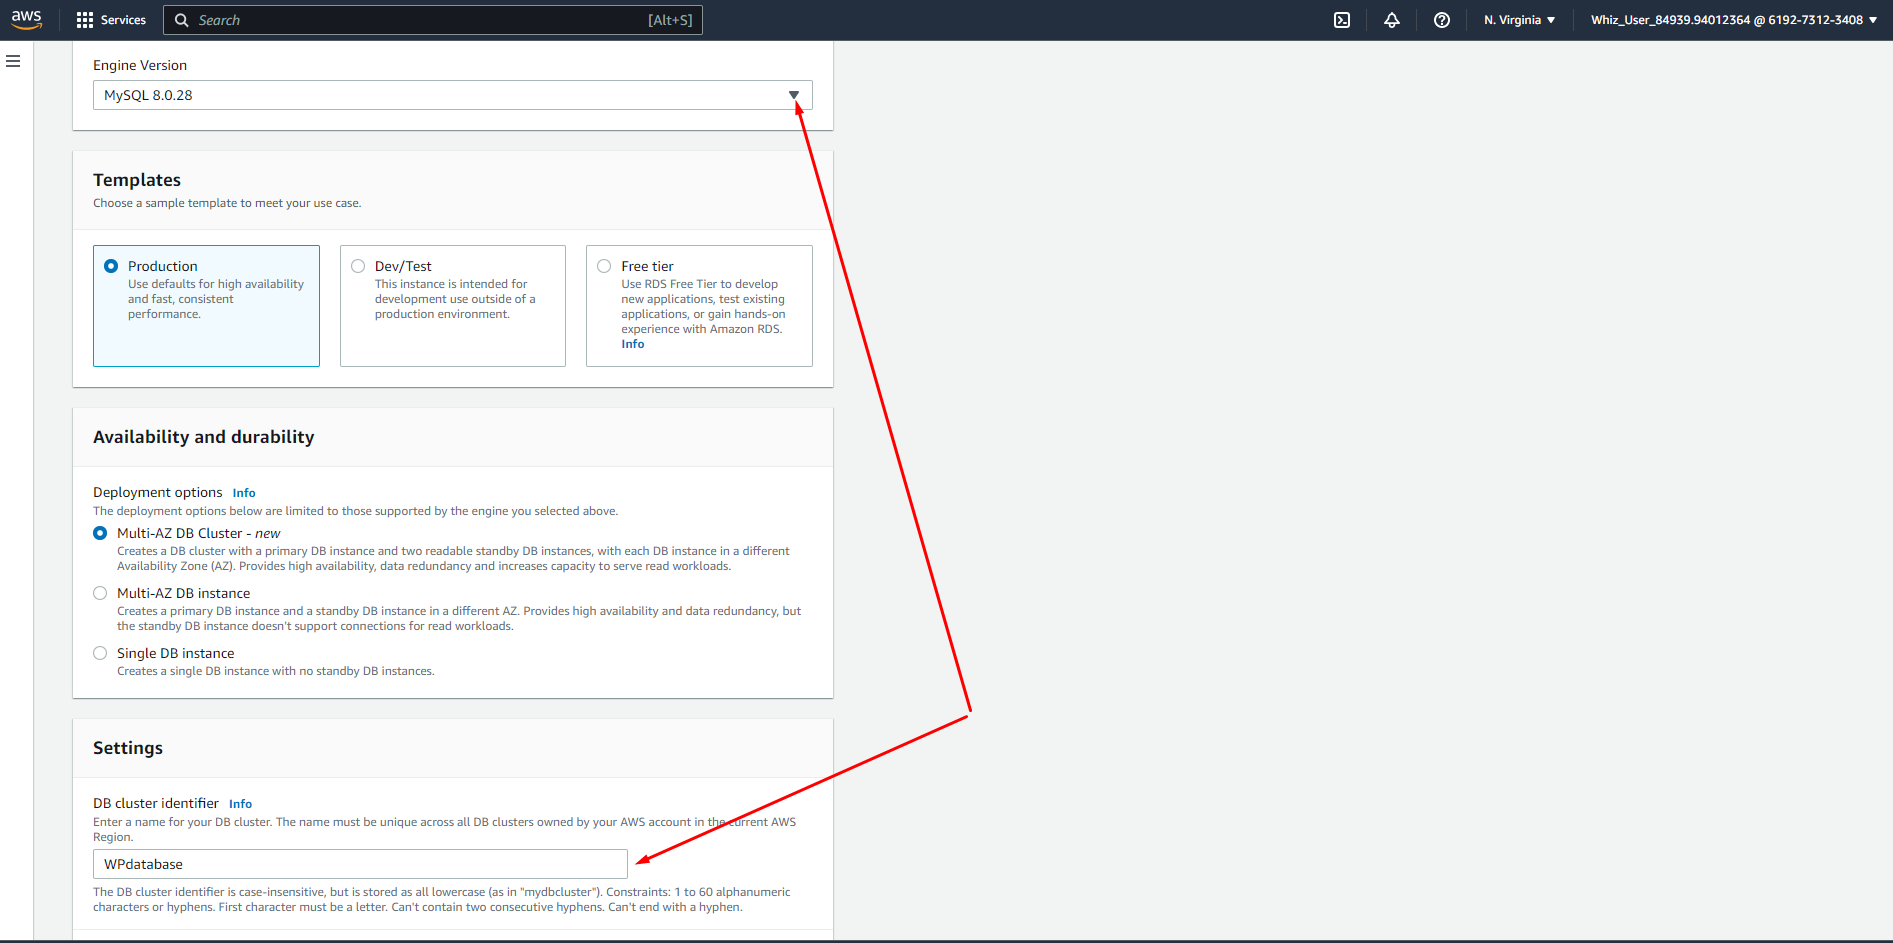Open the help question mark icon
This screenshot has height=943, width=1893.
click(x=1442, y=20)
